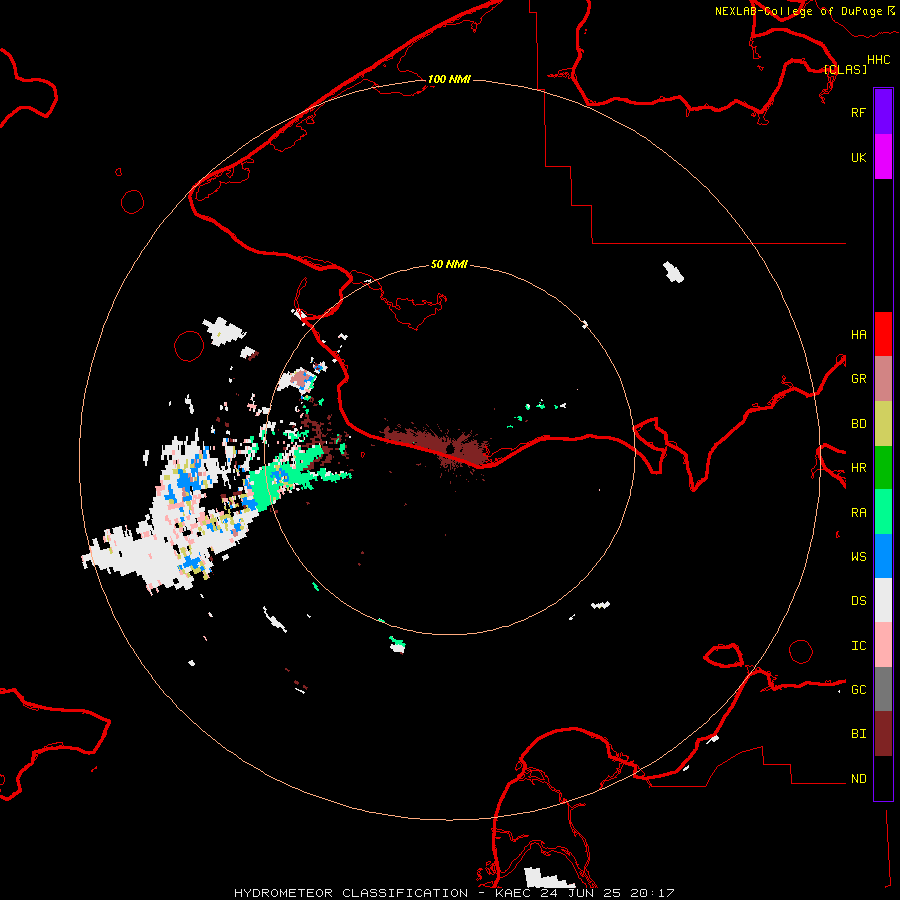
Task: Click the black ND legend swatch
Action: (883, 778)
